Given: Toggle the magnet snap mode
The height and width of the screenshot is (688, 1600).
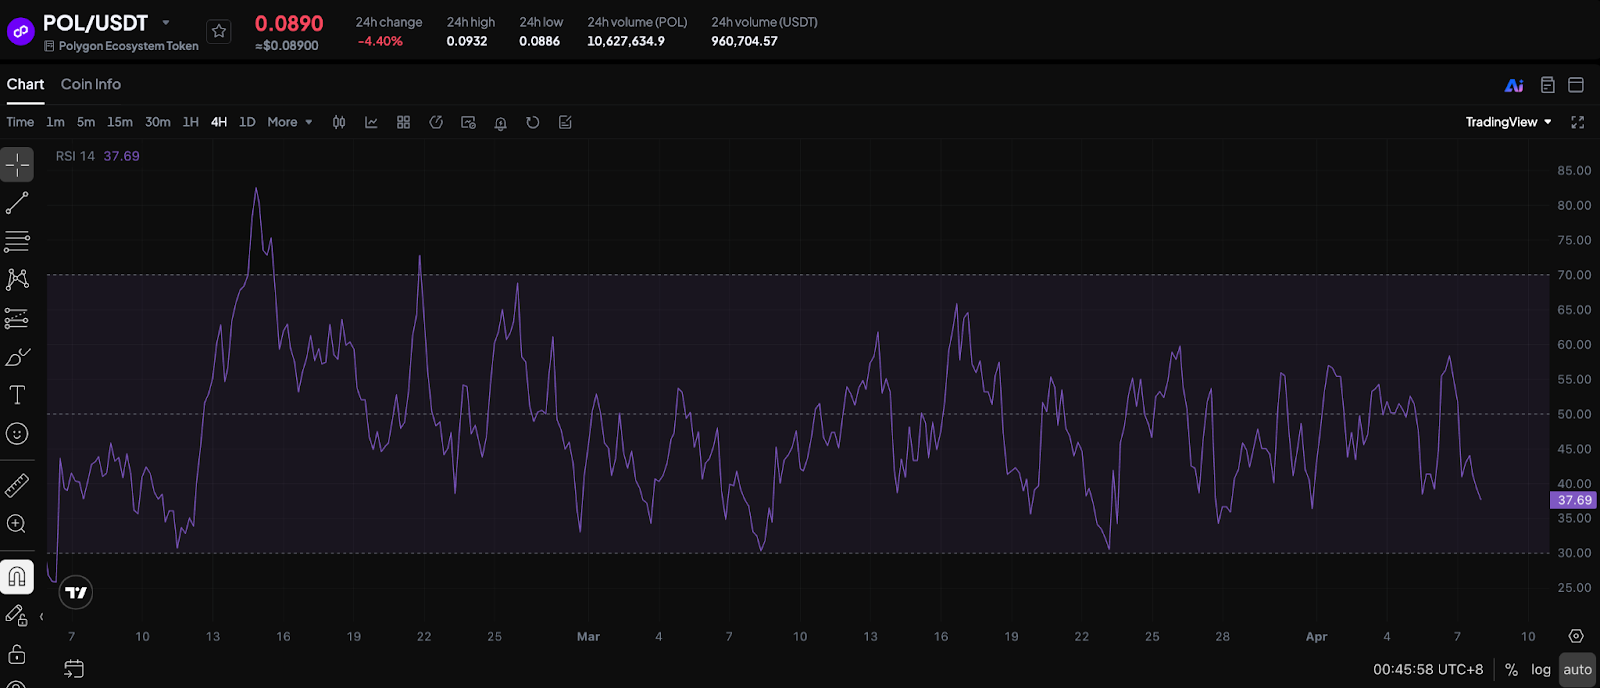Looking at the screenshot, I should [17, 577].
